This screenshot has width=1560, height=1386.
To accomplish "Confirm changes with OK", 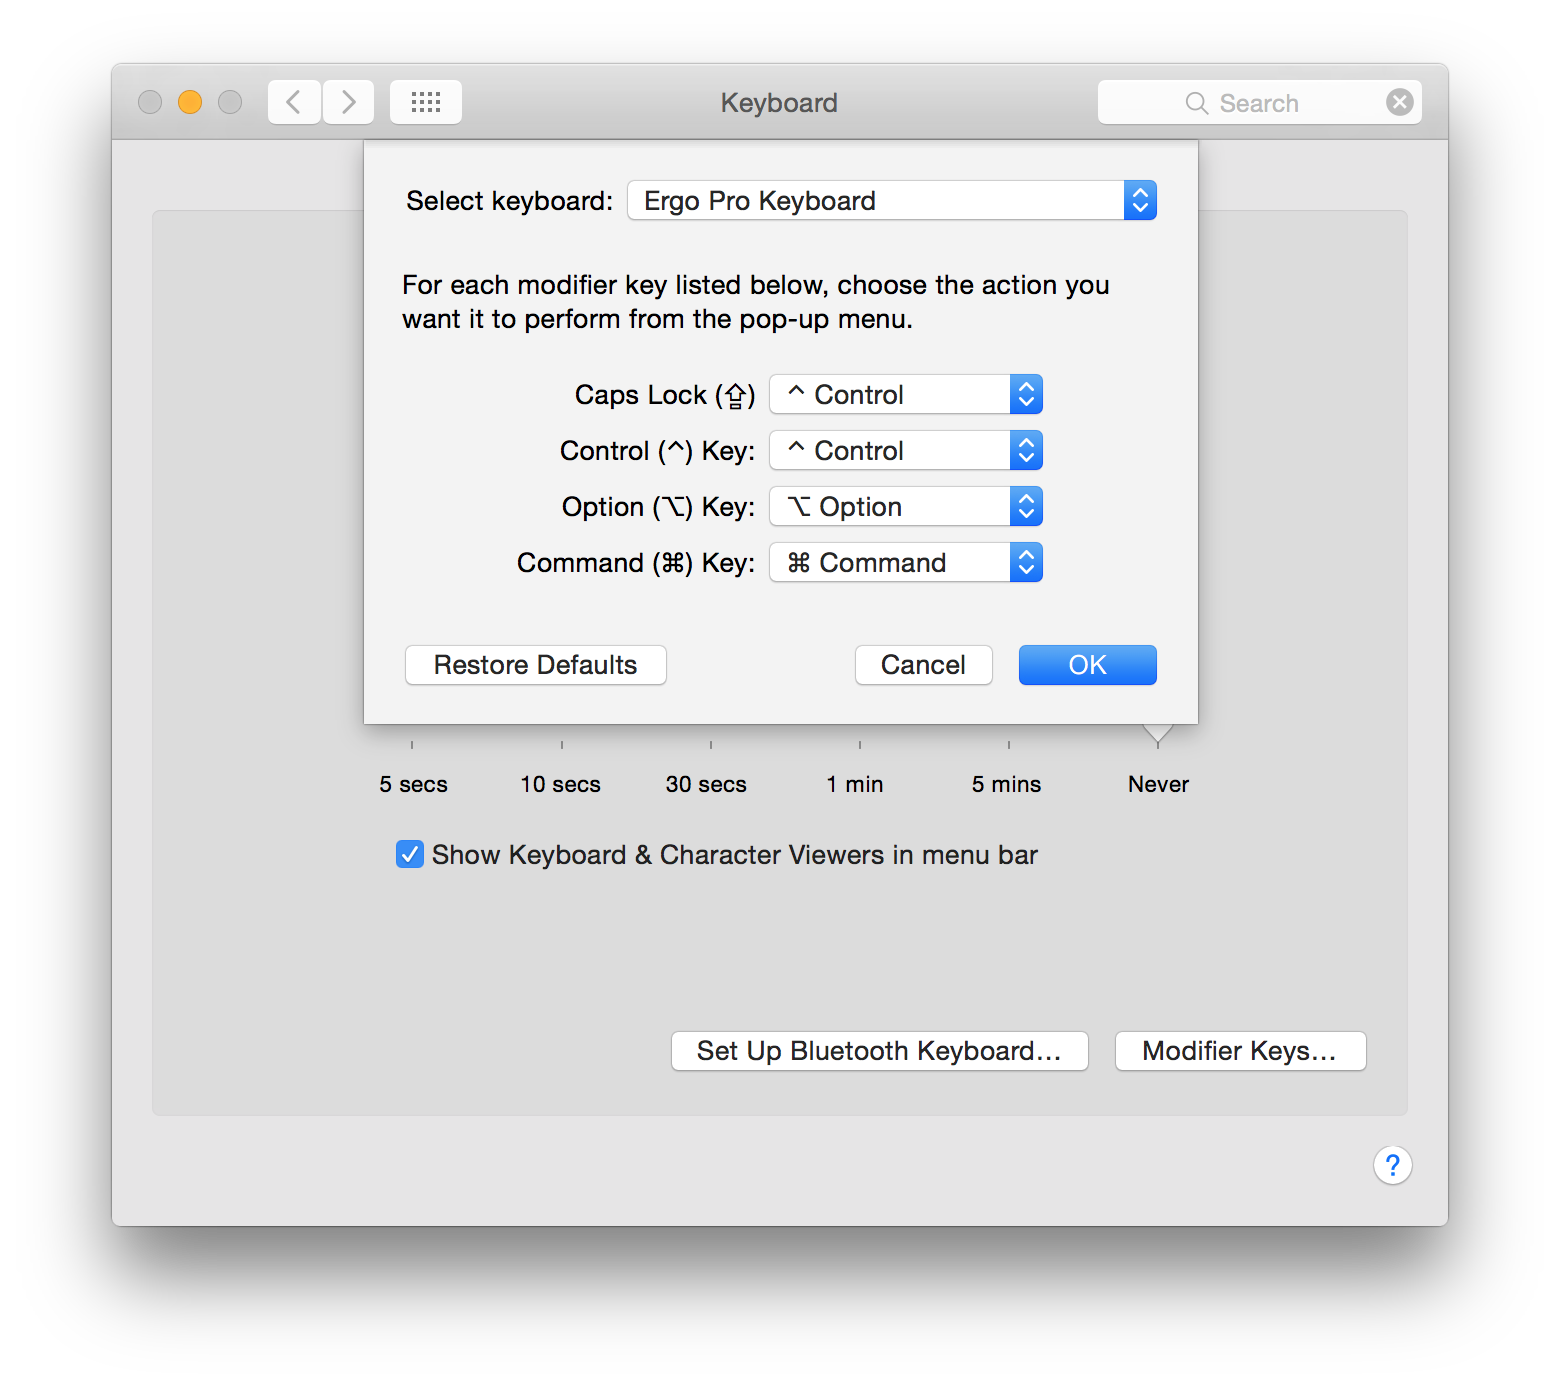I will 1087,665.
